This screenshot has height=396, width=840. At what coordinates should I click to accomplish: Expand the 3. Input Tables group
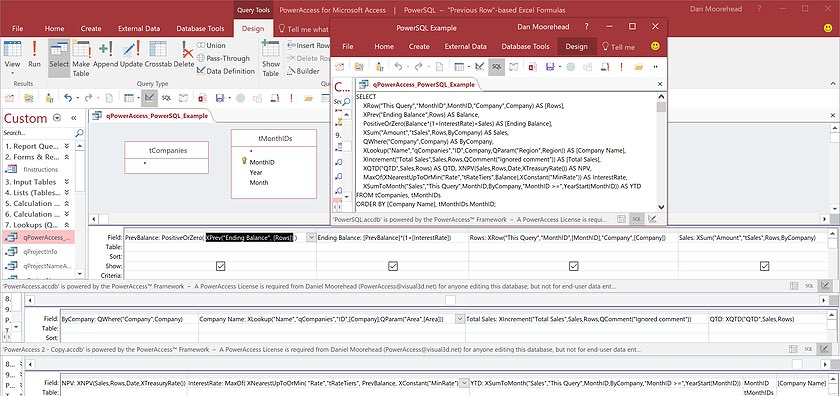66,182
